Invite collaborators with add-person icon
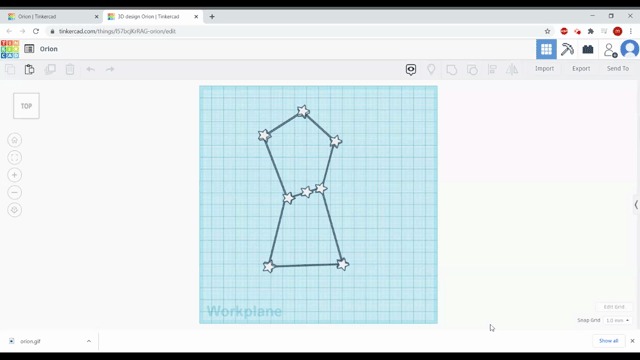This screenshot has height=360, width=640. coord(610,50)
